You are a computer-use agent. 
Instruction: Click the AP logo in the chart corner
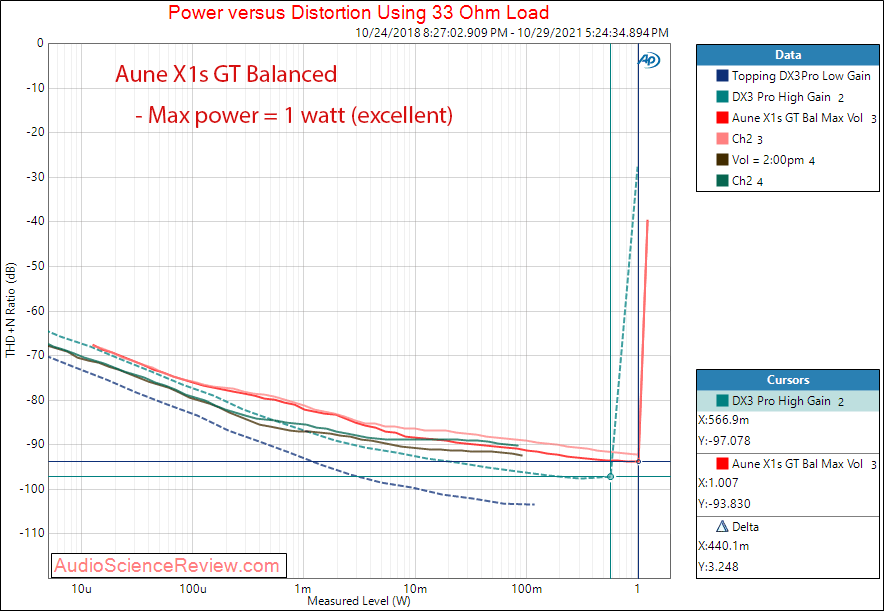pos(648,60)
